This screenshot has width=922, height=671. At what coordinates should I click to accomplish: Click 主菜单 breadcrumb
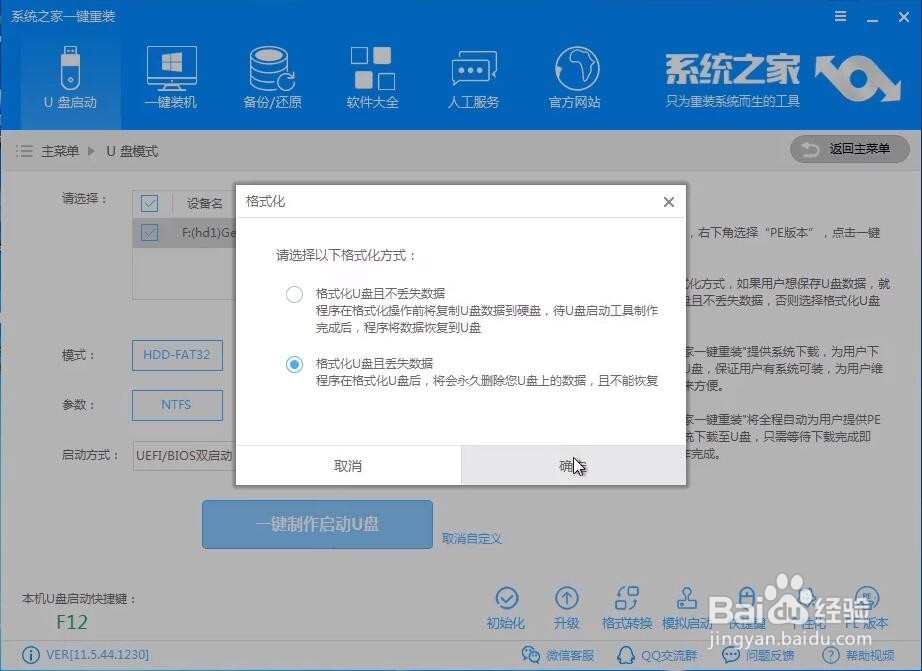59,151
